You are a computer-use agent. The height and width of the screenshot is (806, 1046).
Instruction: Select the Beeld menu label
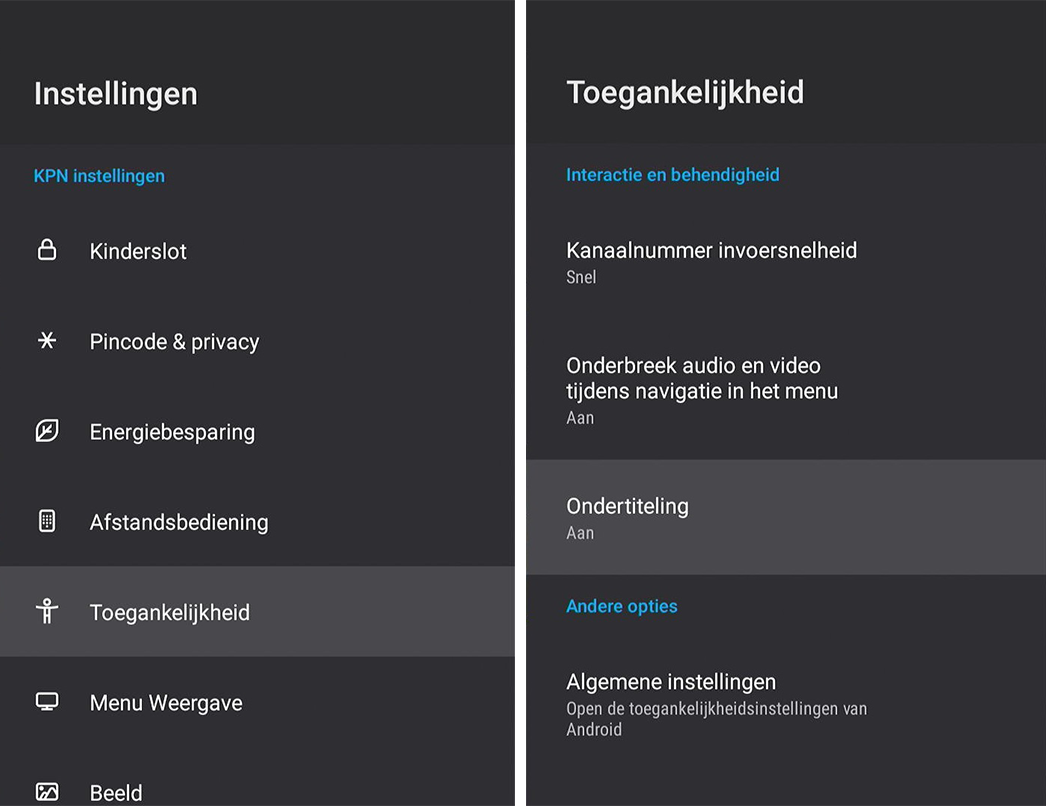coord(116,793)
